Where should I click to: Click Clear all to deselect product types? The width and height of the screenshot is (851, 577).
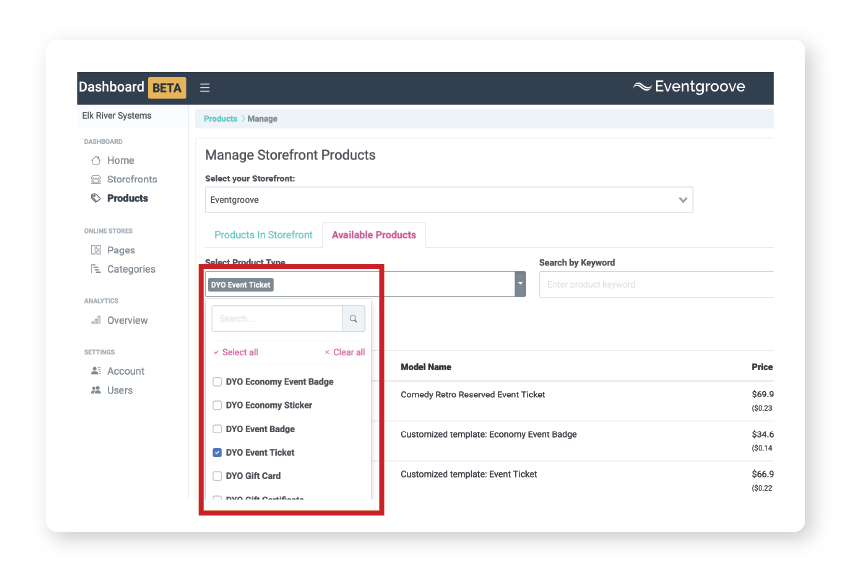click(x=345, y=352)
